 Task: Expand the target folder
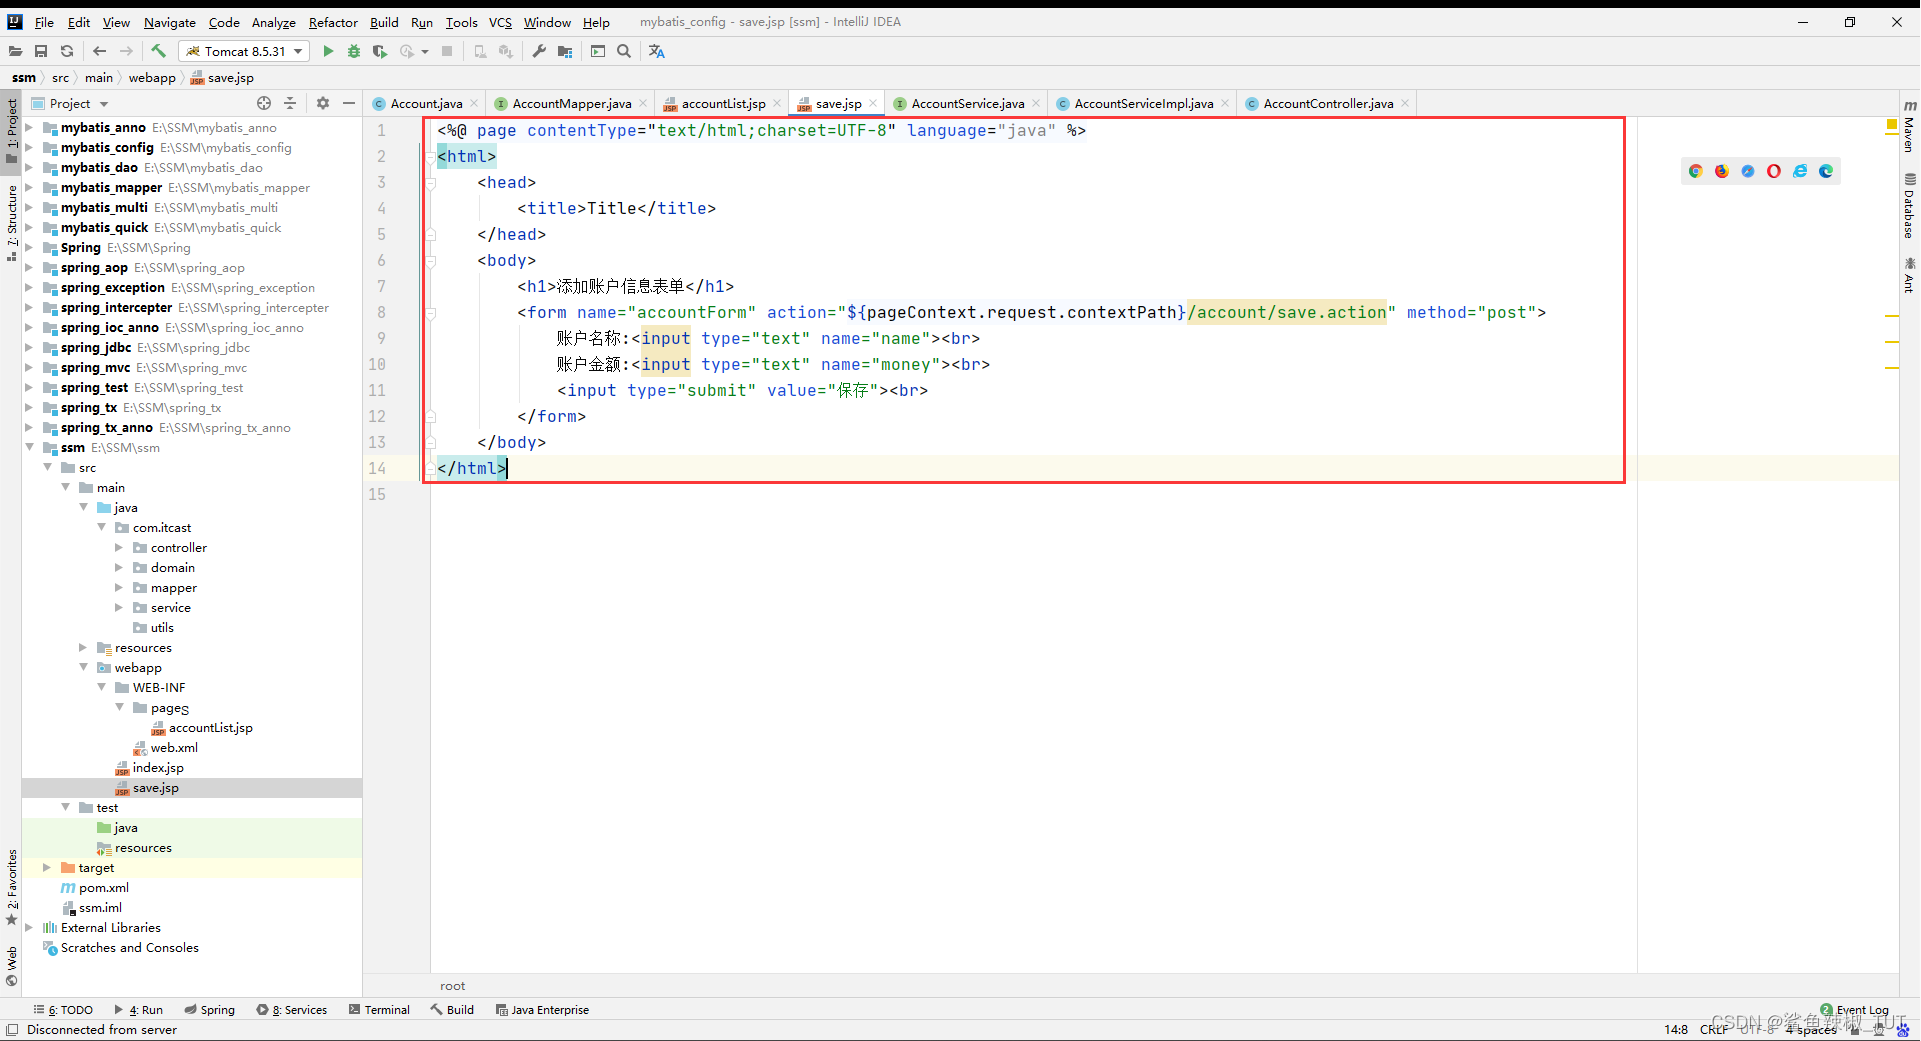tap(47, 867)
